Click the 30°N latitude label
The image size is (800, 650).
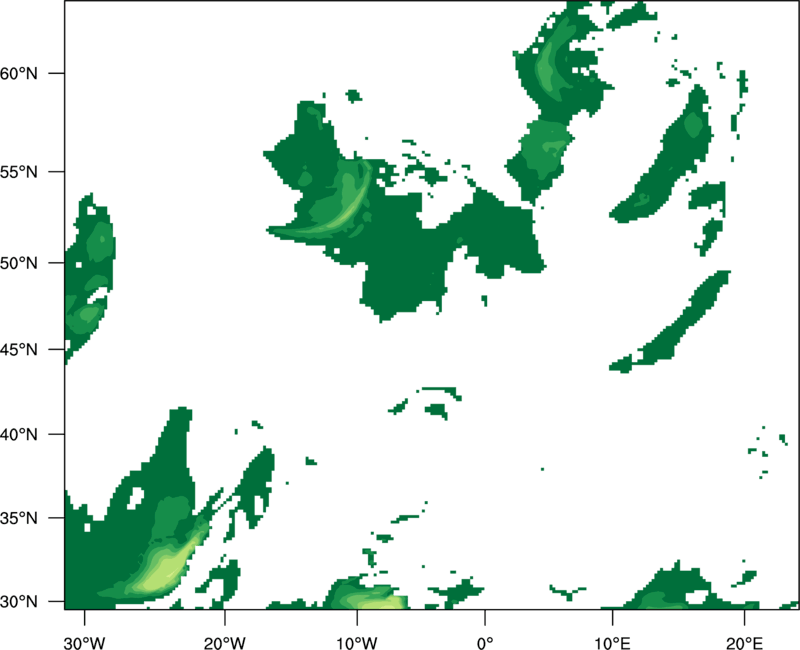pyautogui.click(x=19, y=602)
